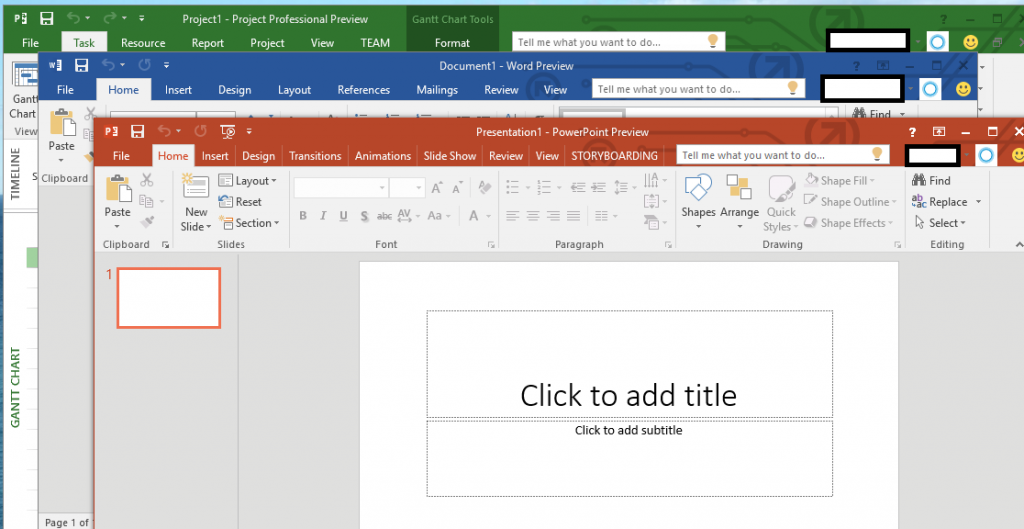The height and width of the screenshot is (529, 1024).
Task: Click Increase List Level icon in PowerPoint
Action: tap(598, 187)
